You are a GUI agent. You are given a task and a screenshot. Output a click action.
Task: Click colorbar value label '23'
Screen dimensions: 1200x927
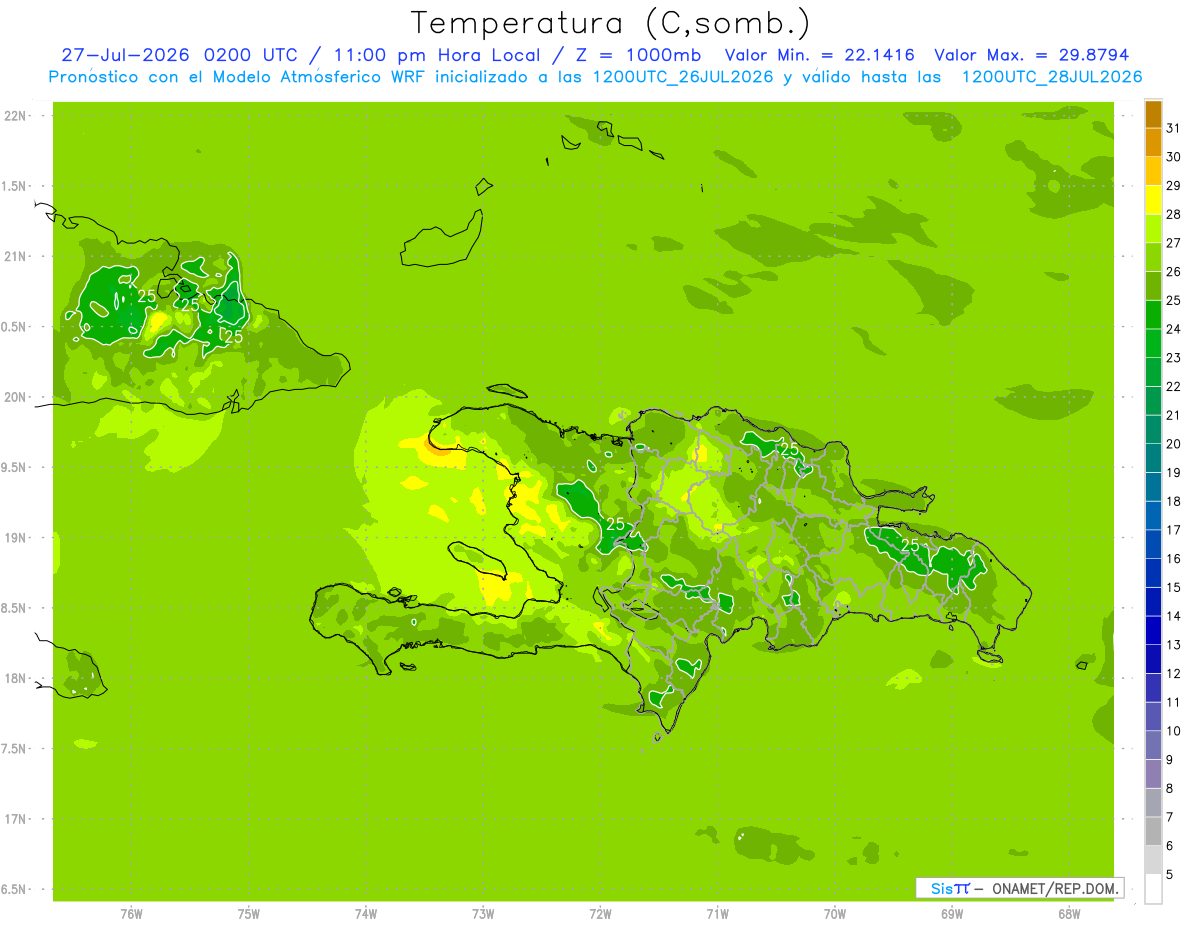point(1174,358)
